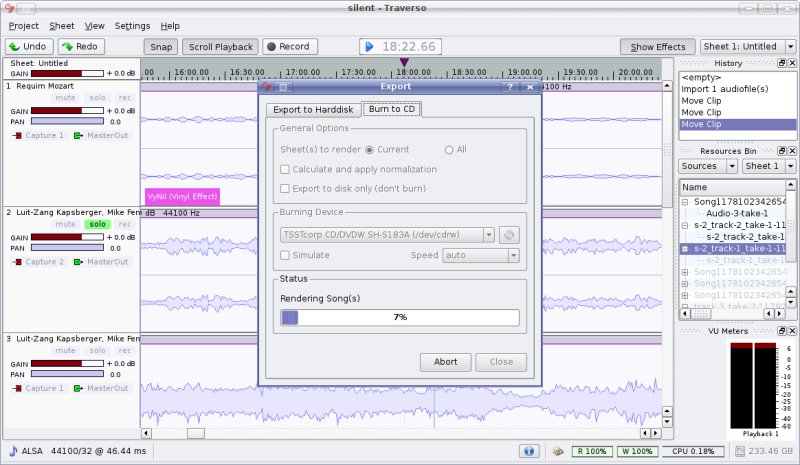Click the VyNil (Vinyl Effect) plugin label

click(182, 197)
